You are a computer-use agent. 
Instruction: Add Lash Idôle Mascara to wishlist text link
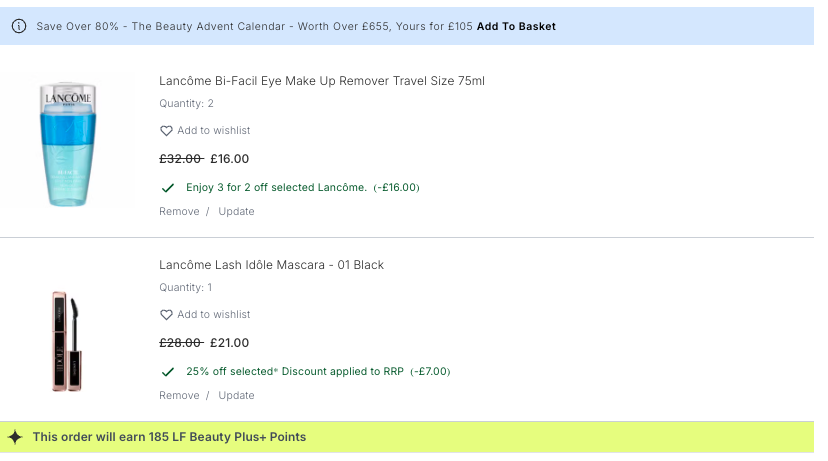(213, 315)
